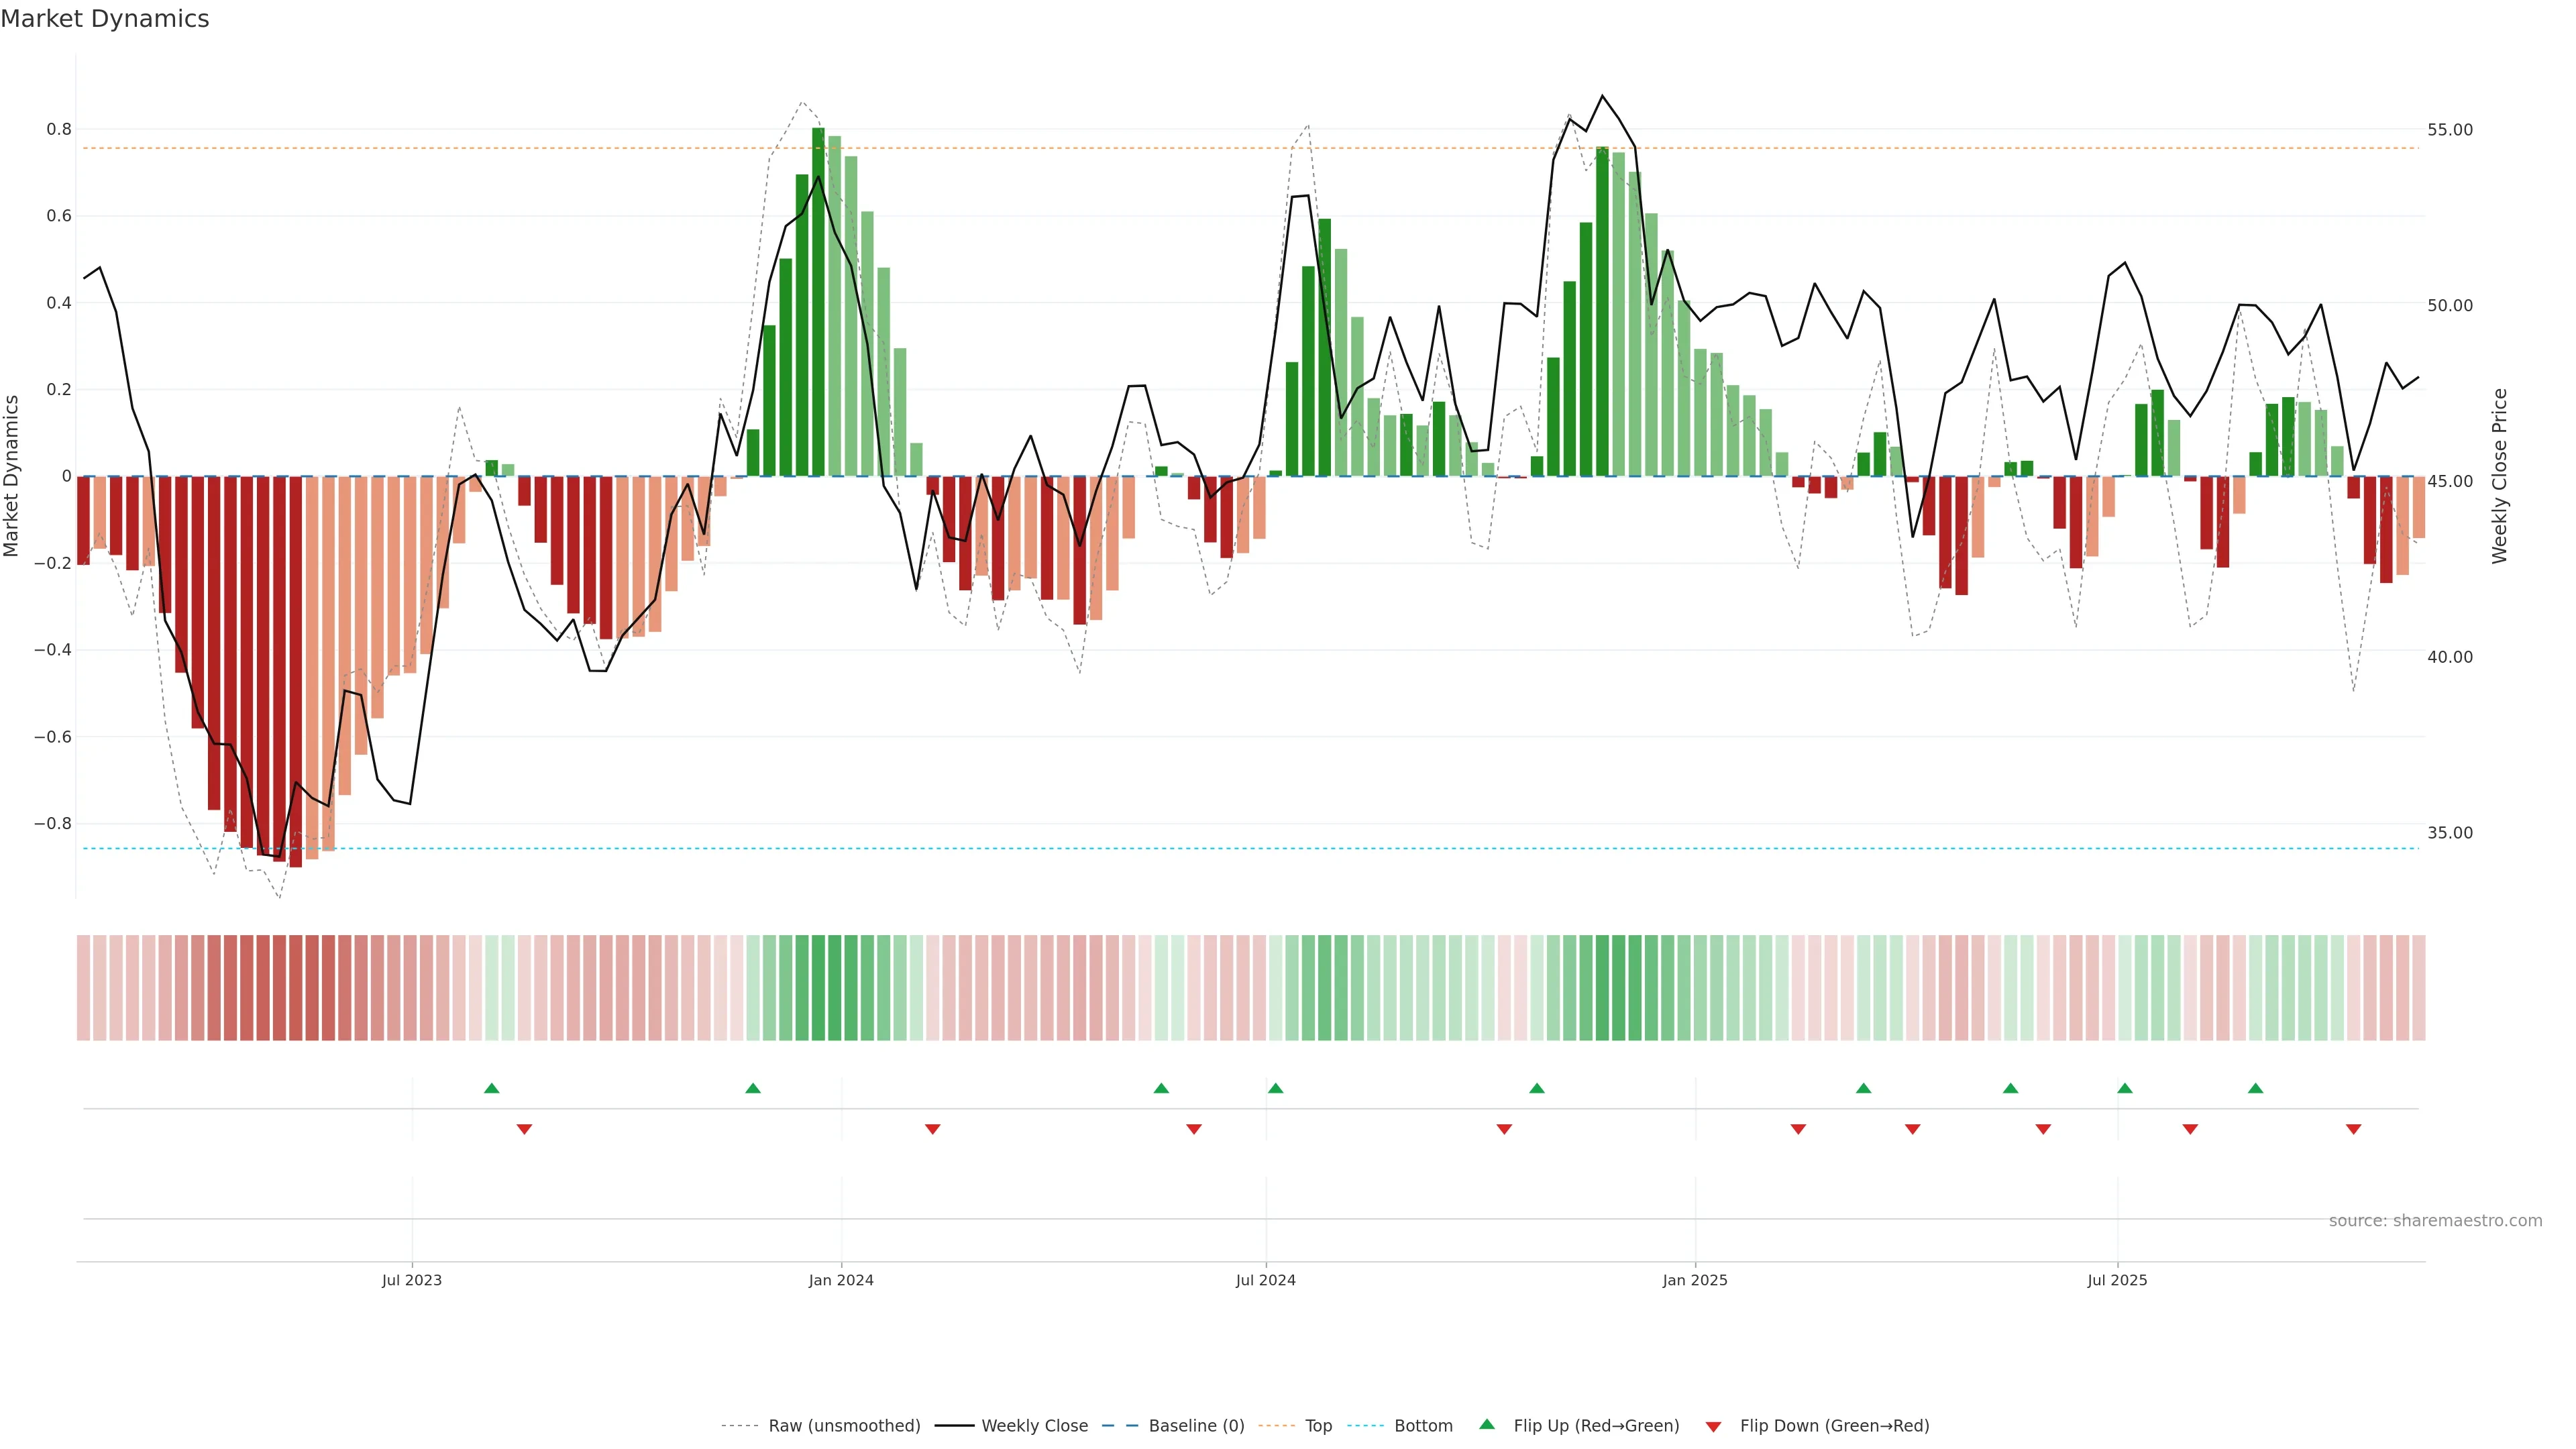
Task: Click the Weekly Close Price axis title
Action: [2499, 476]
